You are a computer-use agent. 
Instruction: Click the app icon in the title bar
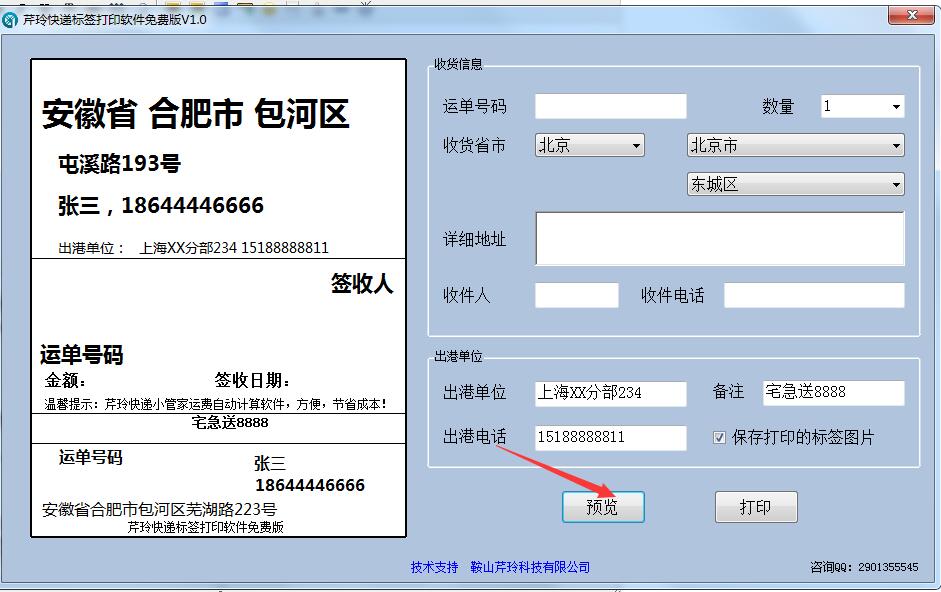pyautogui.click(x=10, y=20)
